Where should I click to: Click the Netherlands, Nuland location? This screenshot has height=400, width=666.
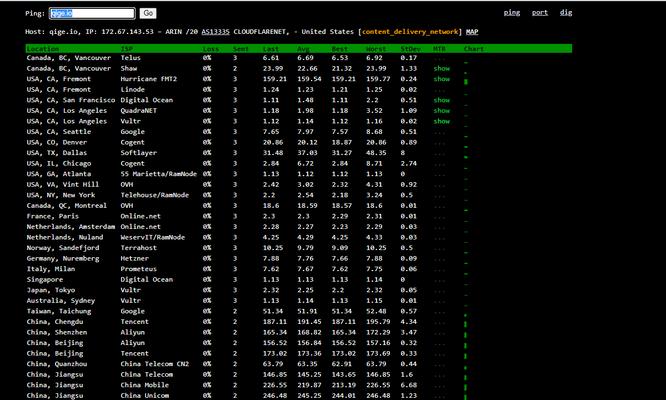pyautogui.click(x=65, y=237)
